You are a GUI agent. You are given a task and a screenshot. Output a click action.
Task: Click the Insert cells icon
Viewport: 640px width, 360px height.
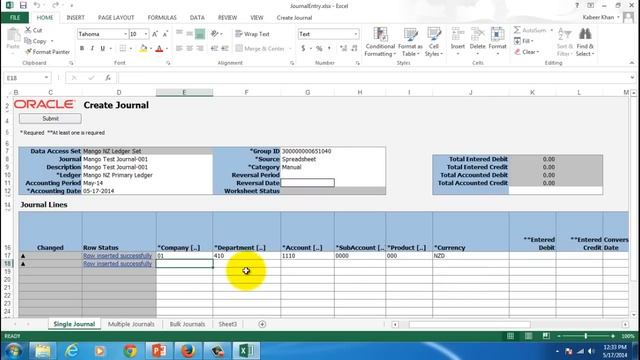point(458,34)
